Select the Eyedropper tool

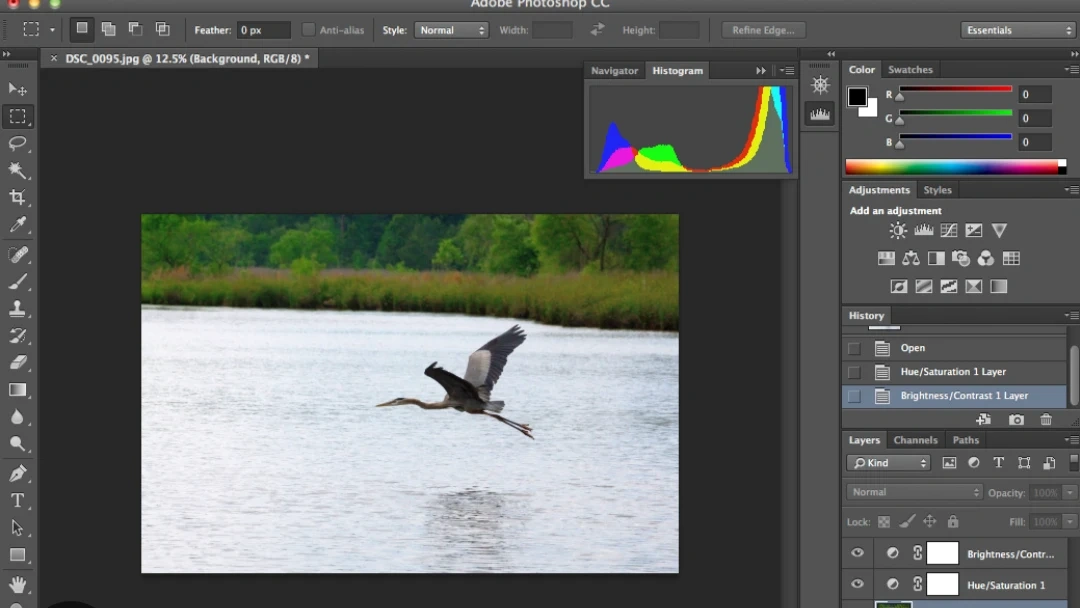pyautogui.click(x=17, y=224)
